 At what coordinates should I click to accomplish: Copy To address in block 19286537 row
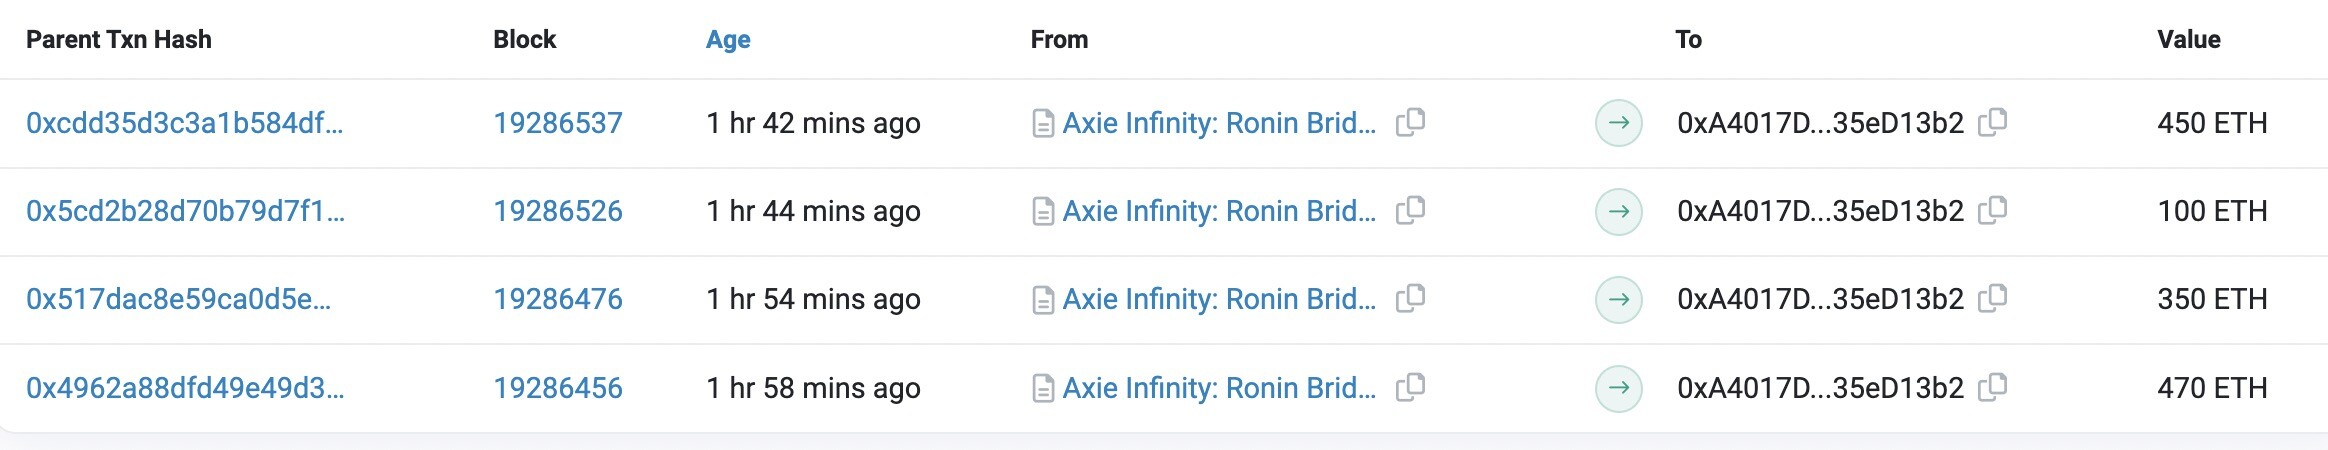click(x=1992, y=122)
